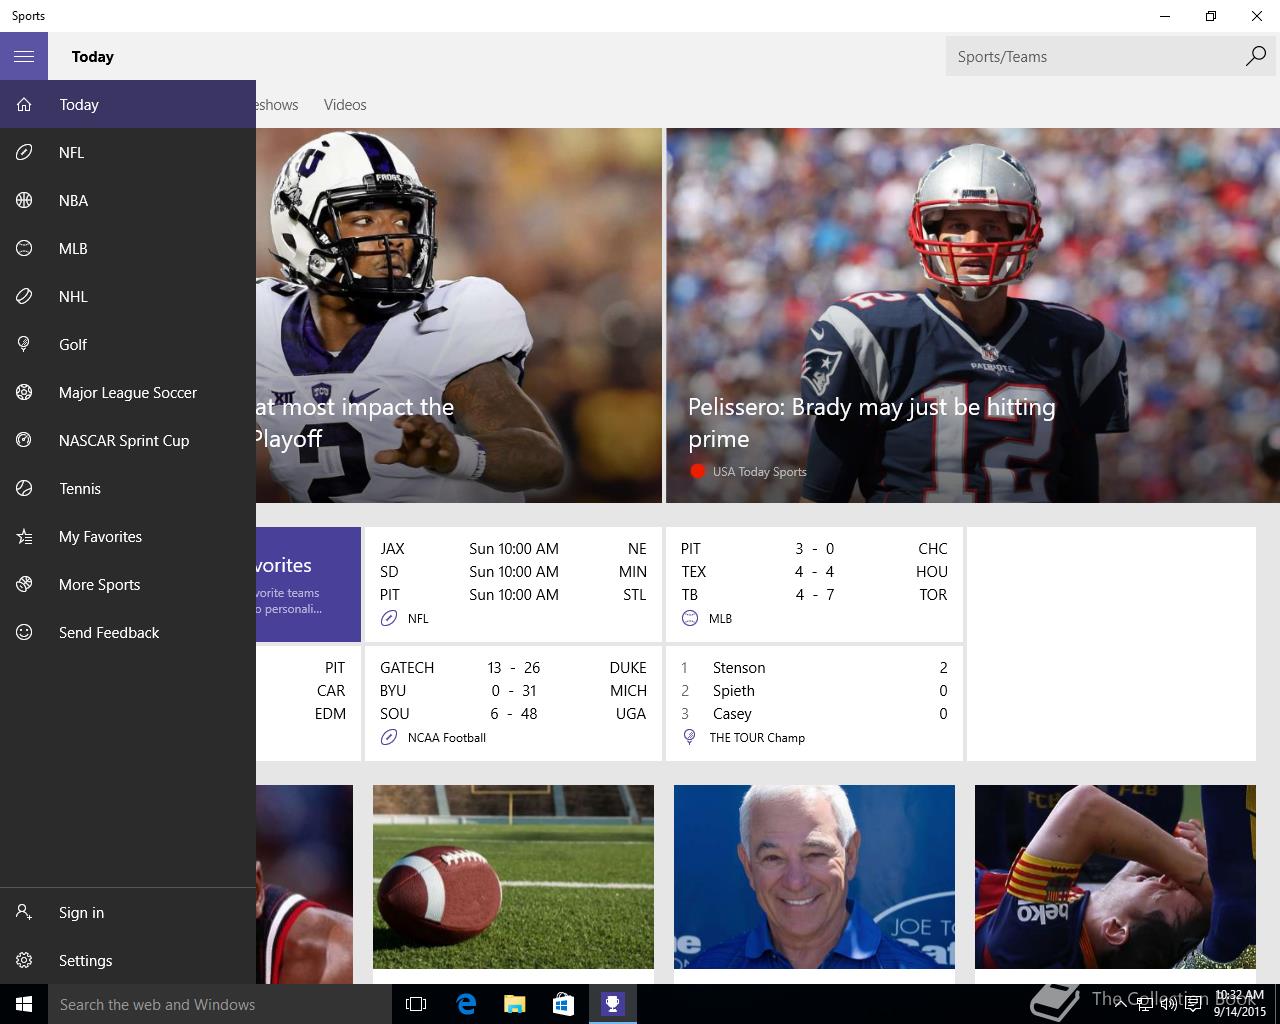This screenshot has height=1024, width=1280.
Task: Collapse the hamburger navigation menu
Action: point(24,56)
